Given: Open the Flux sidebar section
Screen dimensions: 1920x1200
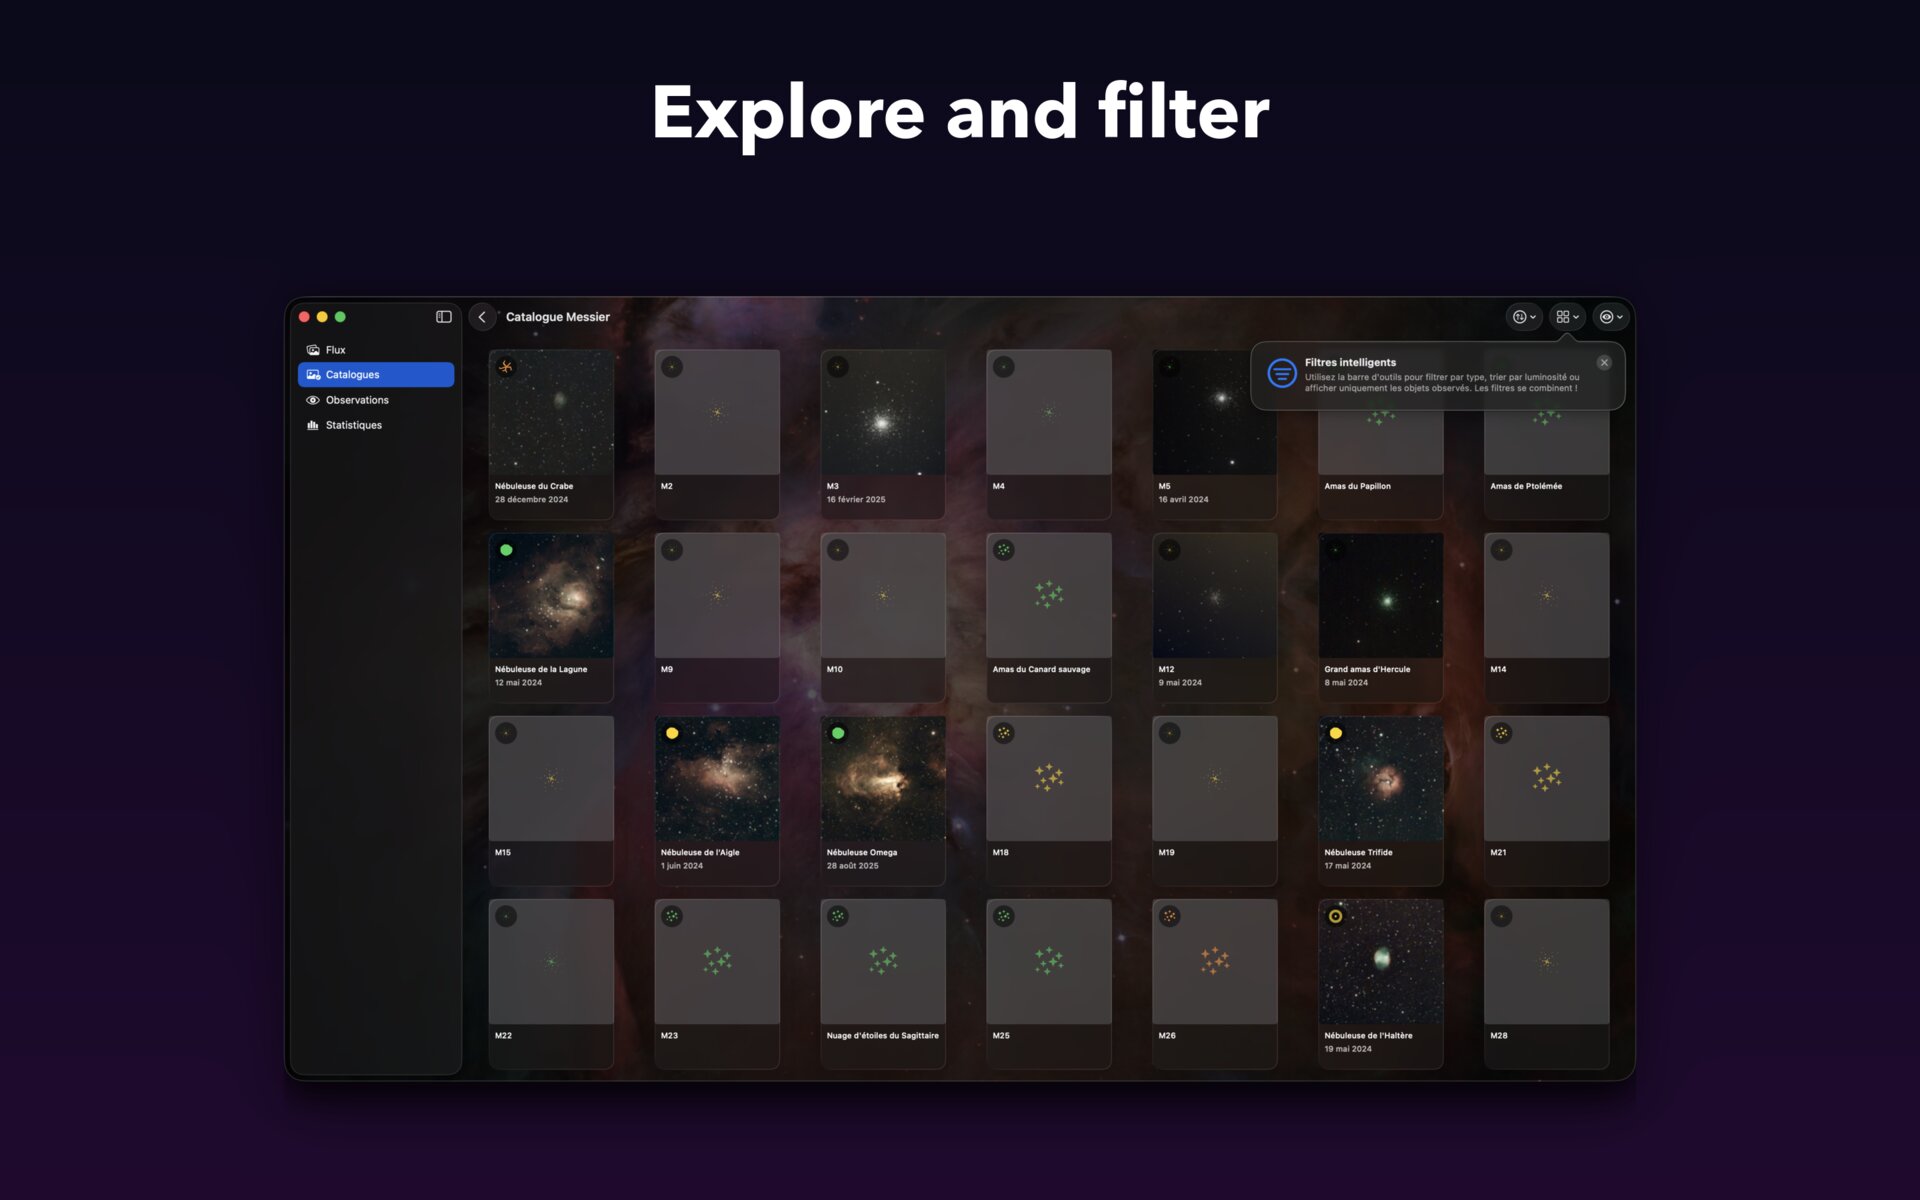Looking at the screenshot, I should [376, 350].
